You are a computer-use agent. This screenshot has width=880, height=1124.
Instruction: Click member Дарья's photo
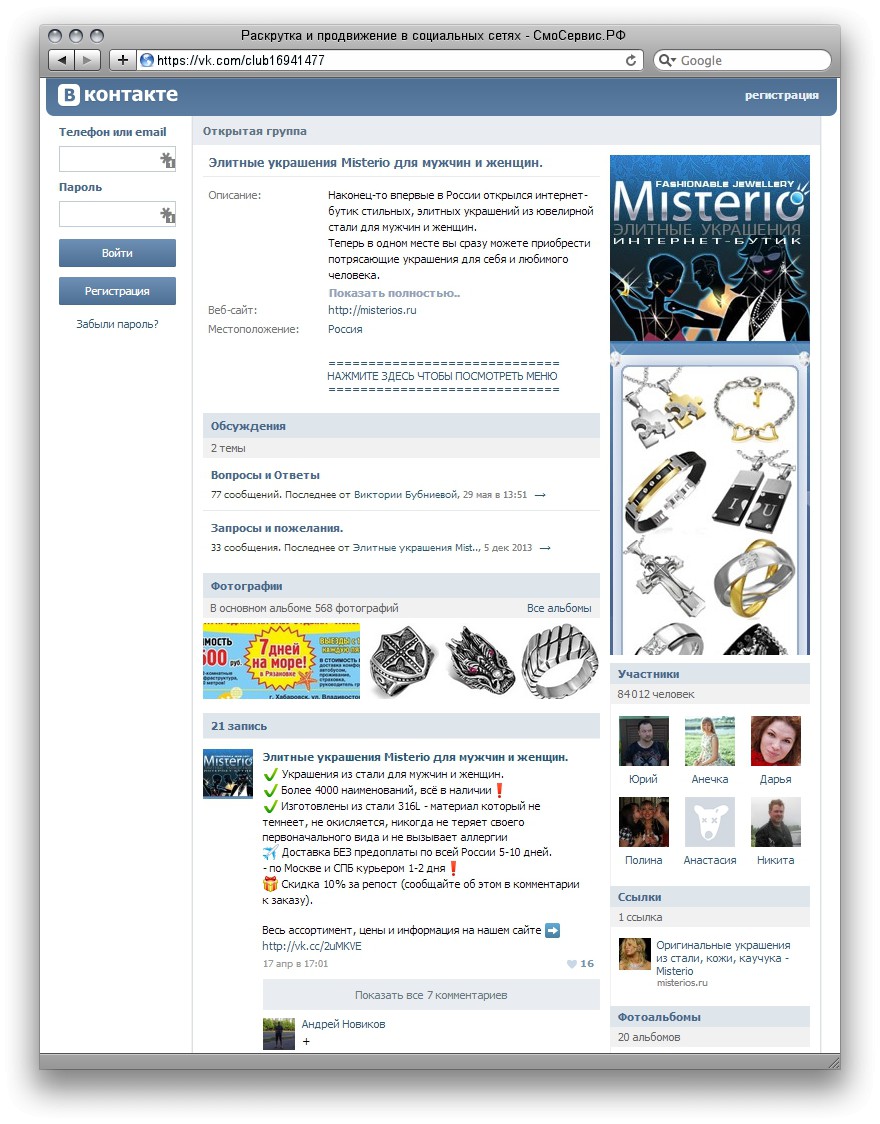[x=775, y=741]
